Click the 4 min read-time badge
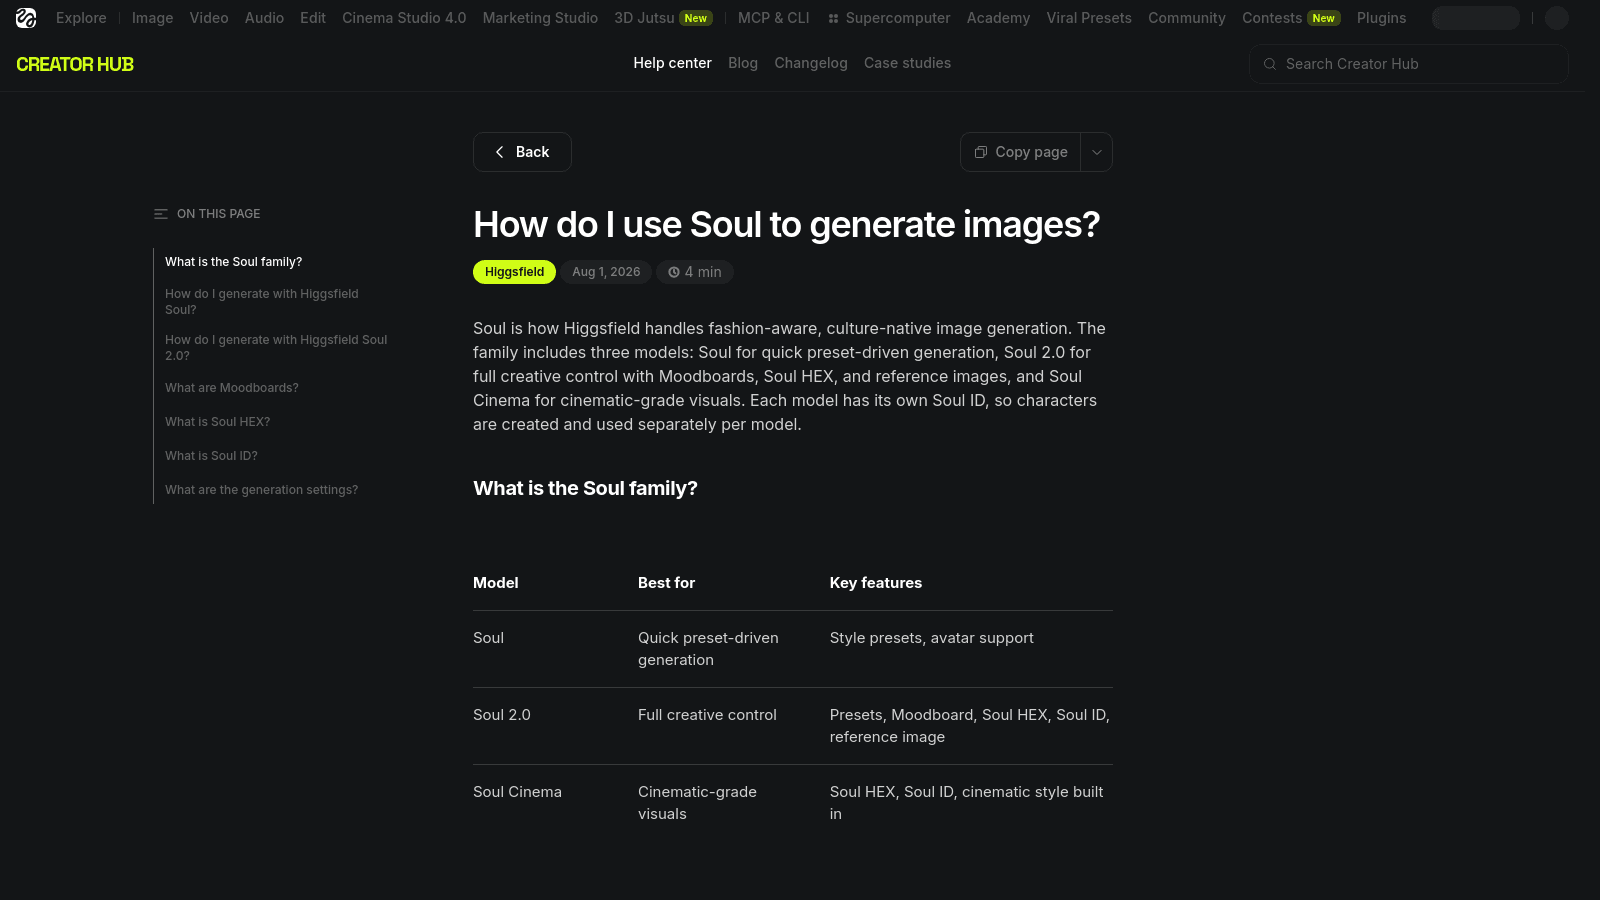The image size is (1600, 900). [695, 272]
